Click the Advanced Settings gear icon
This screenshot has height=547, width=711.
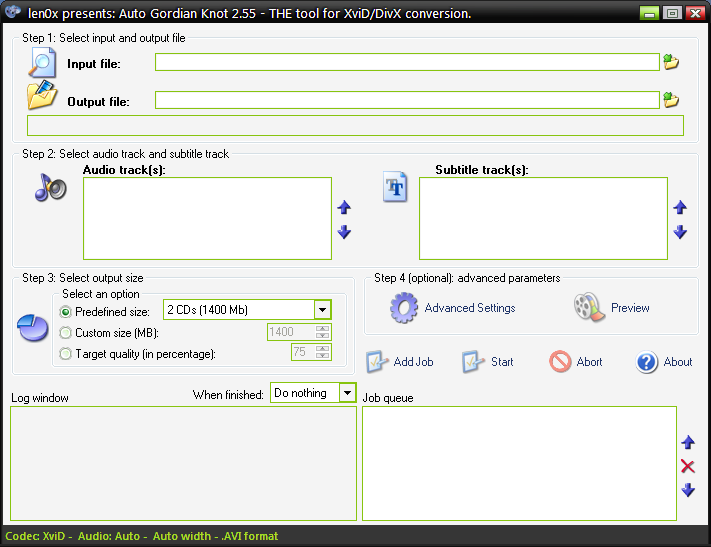(404, 308)
